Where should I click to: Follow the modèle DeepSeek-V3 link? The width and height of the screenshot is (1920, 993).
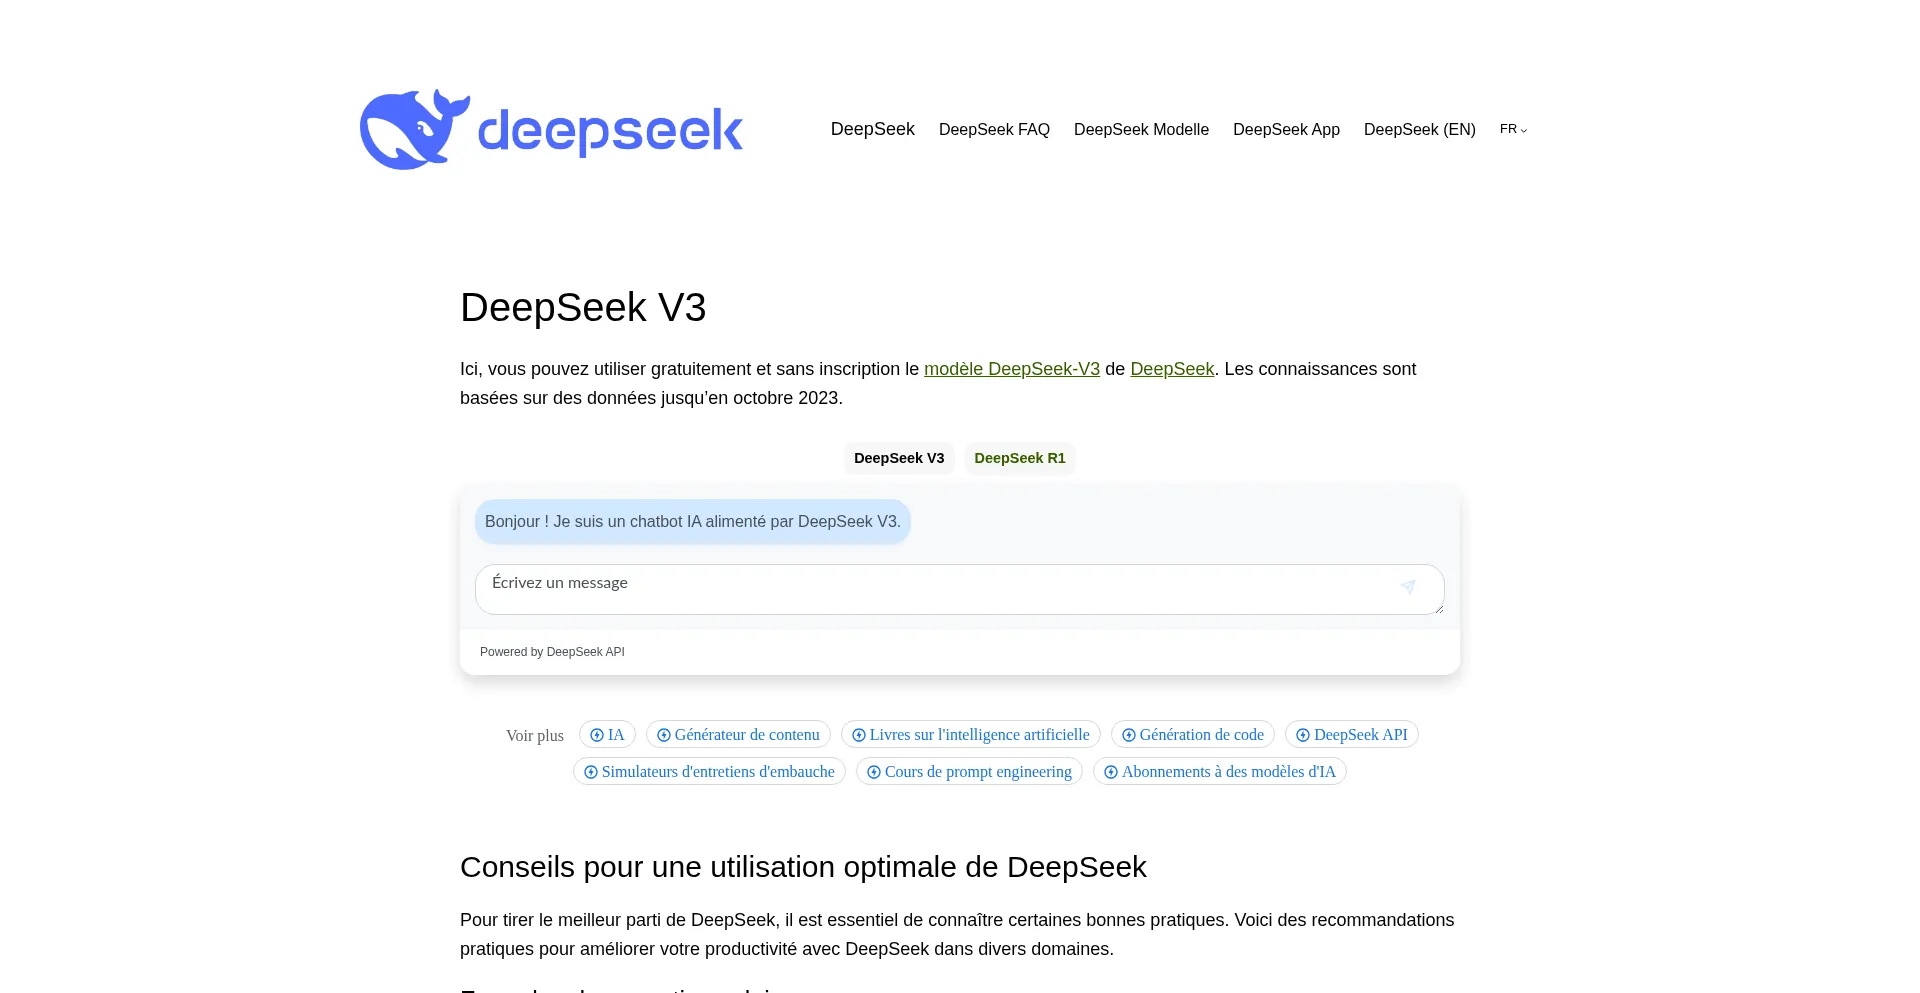(x=1012, y=369)
